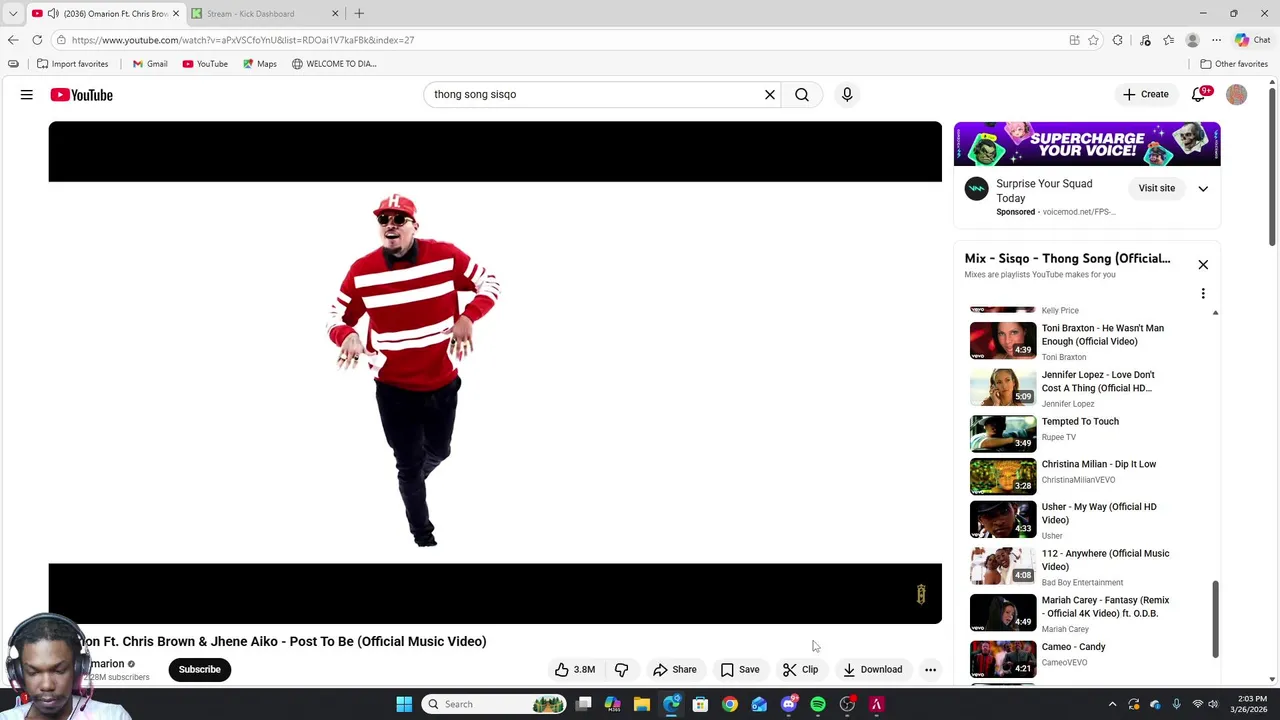
Task: Expand the sponsored ad options chevron
Action: (x=1203, y=189)
